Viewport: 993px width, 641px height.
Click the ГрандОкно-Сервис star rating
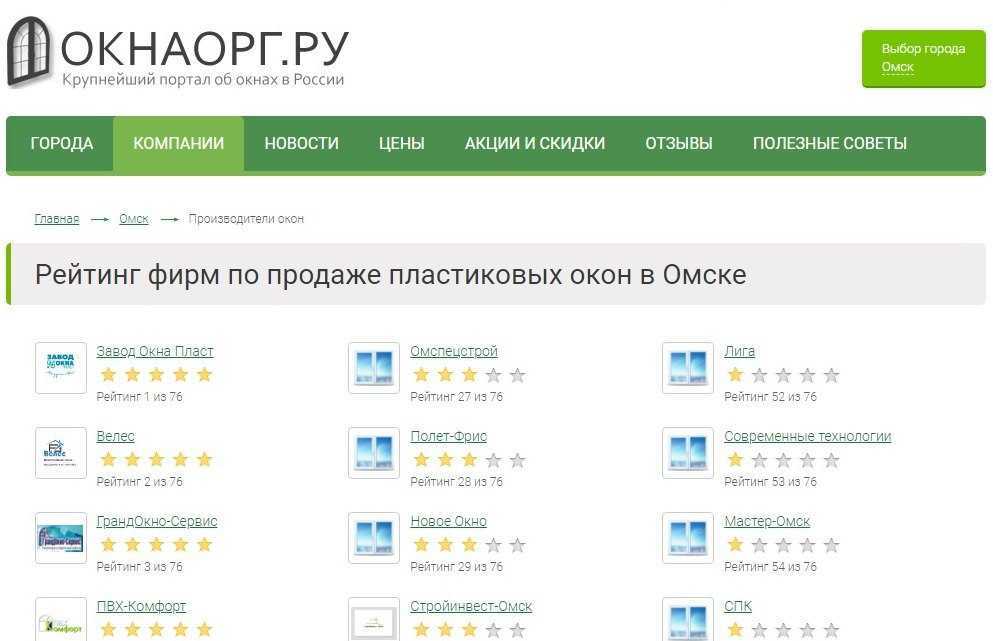[156, 545]
